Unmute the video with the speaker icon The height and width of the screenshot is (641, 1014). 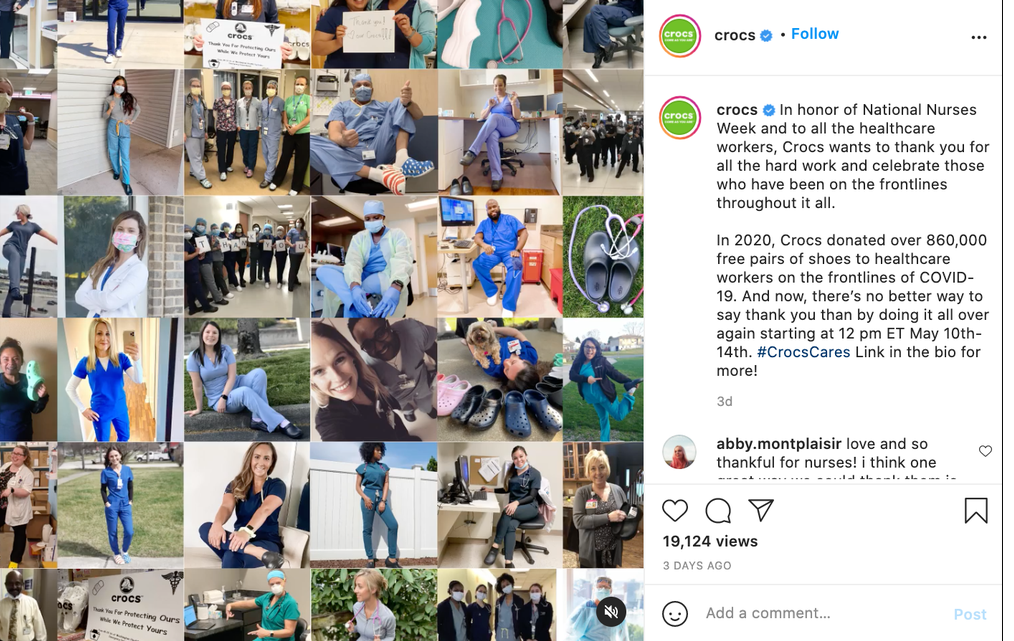click(x=611, y=611)
